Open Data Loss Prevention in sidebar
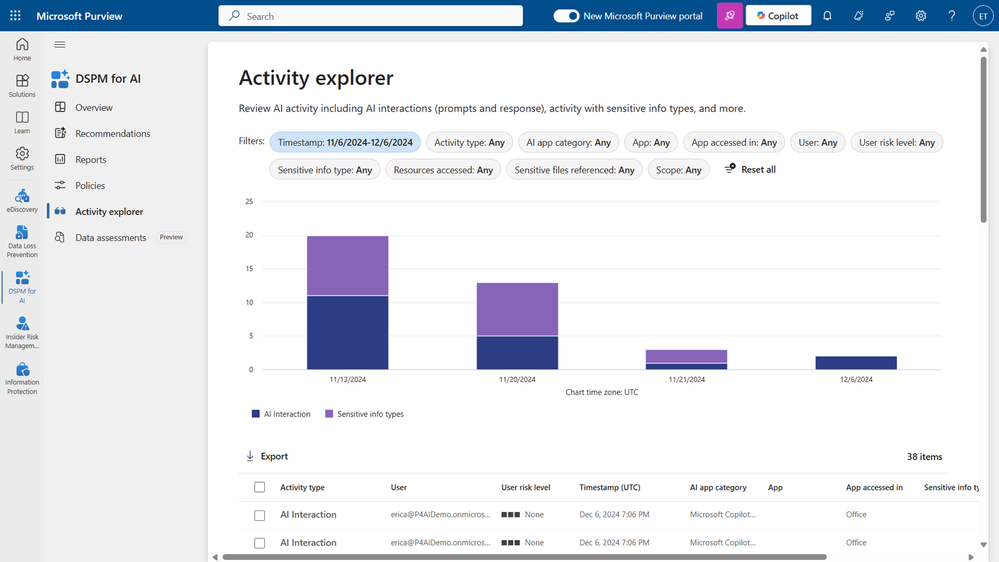 pyautogui.click(x=22, y=241)
